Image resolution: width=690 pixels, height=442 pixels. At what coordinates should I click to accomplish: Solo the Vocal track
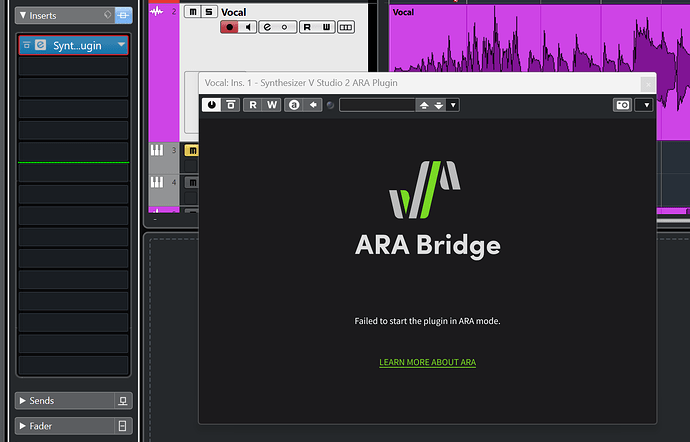pos(209,12)
